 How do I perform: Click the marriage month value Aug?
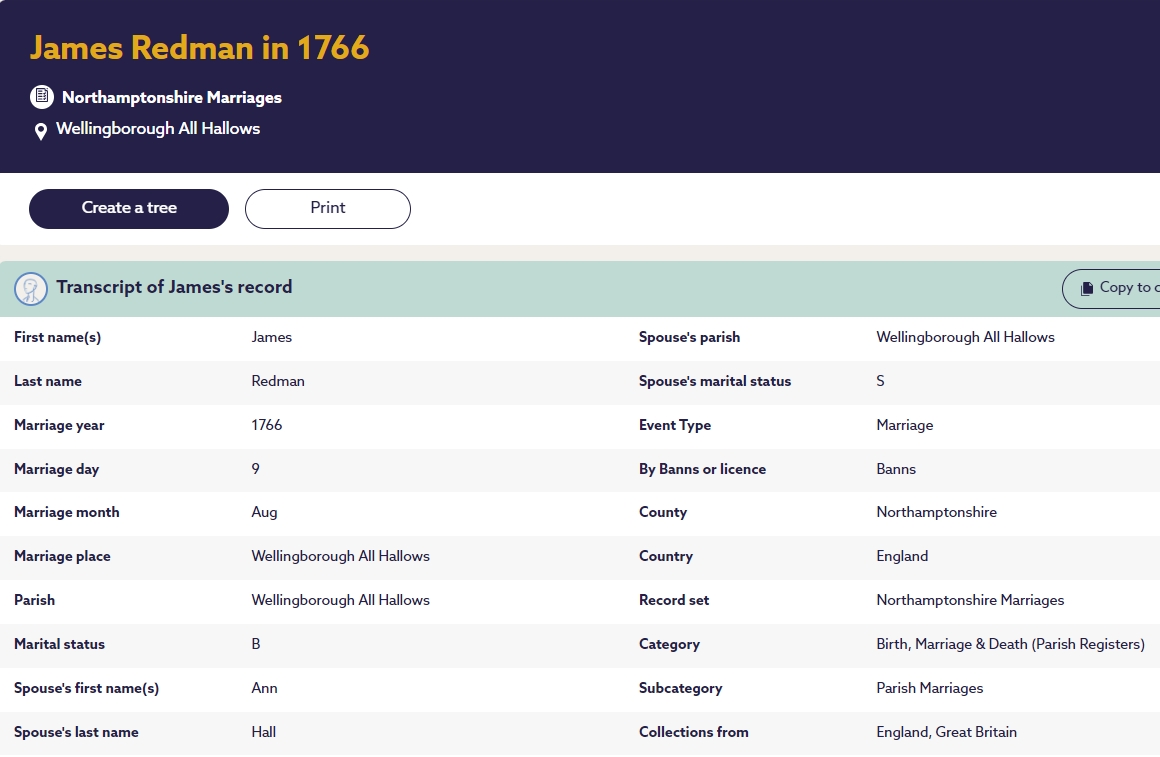click(264, 513)
